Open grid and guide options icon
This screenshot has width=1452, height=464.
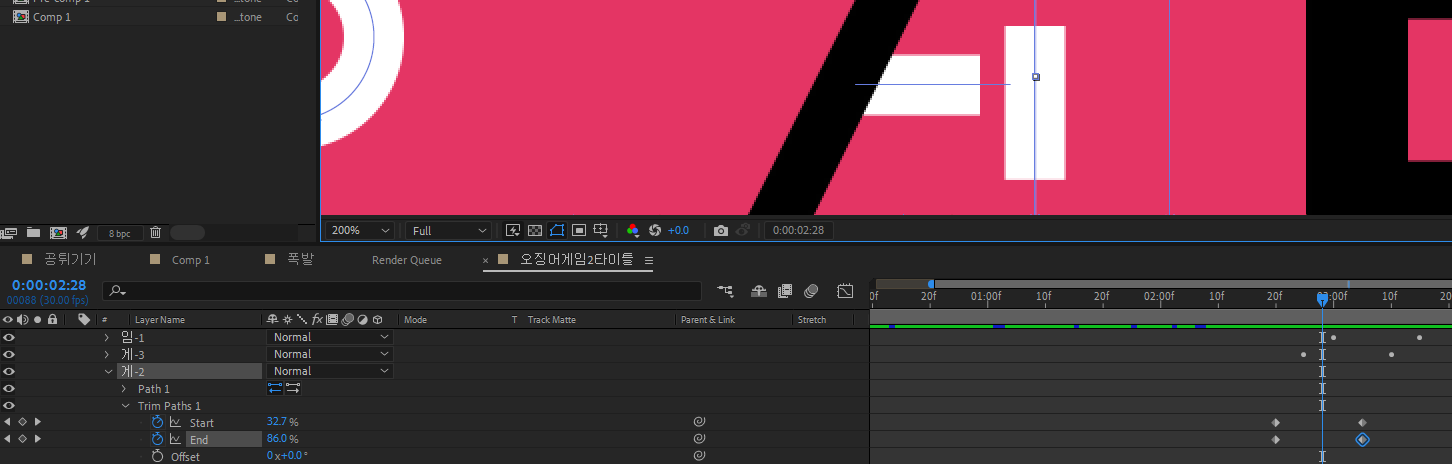point(601,230)
